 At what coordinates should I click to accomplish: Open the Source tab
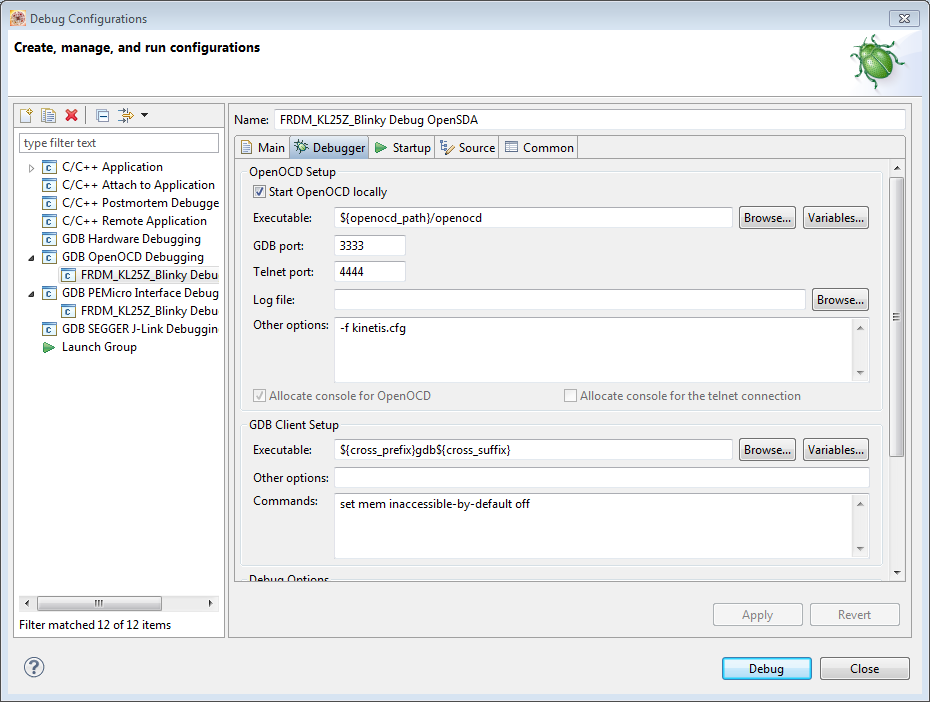[468, 148]
